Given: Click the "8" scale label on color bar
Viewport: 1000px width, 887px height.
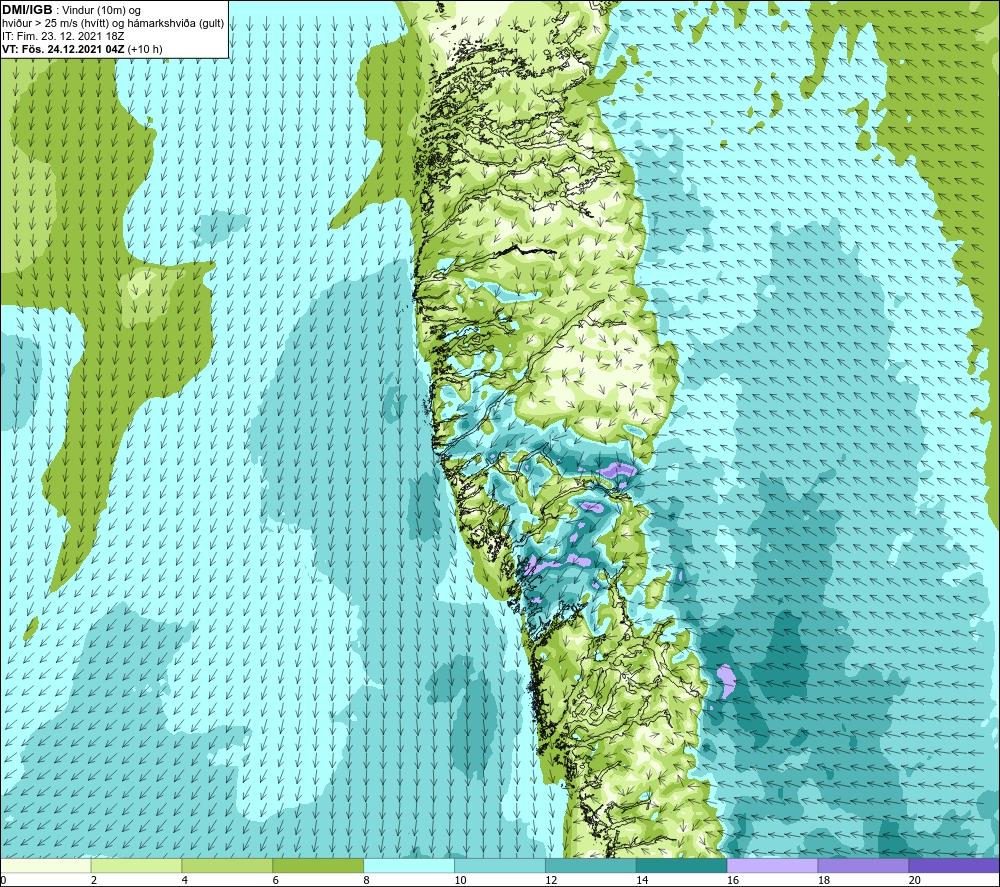Looking at the screenshot, I should pos(366,880).
